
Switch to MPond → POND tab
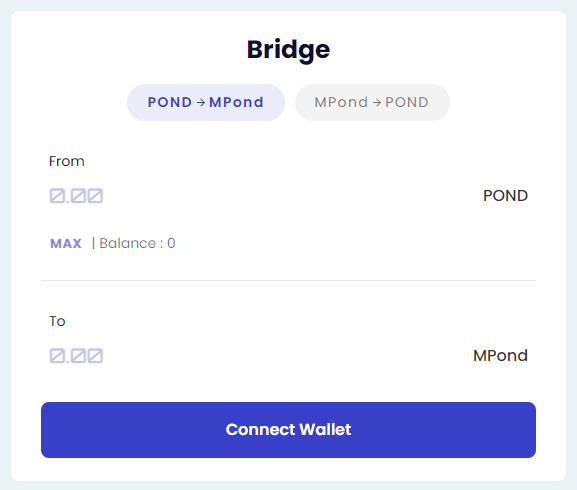click(x=372, y=102)
